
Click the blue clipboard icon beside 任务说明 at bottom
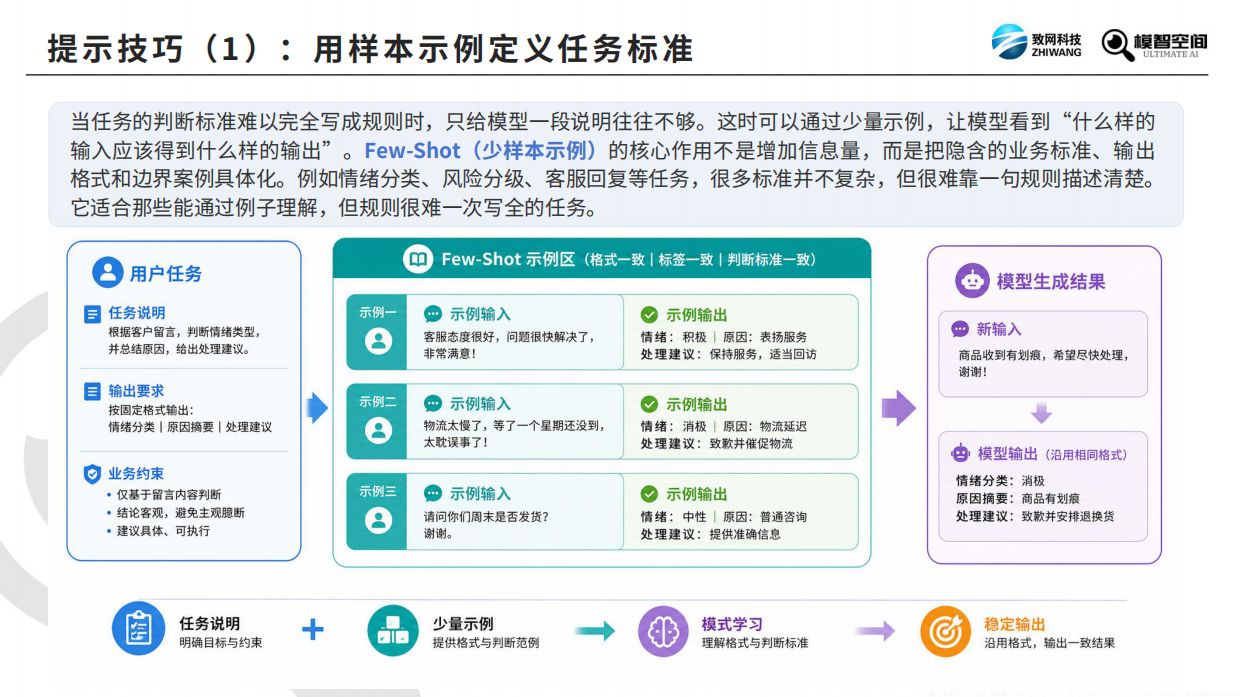click(138, 630)
